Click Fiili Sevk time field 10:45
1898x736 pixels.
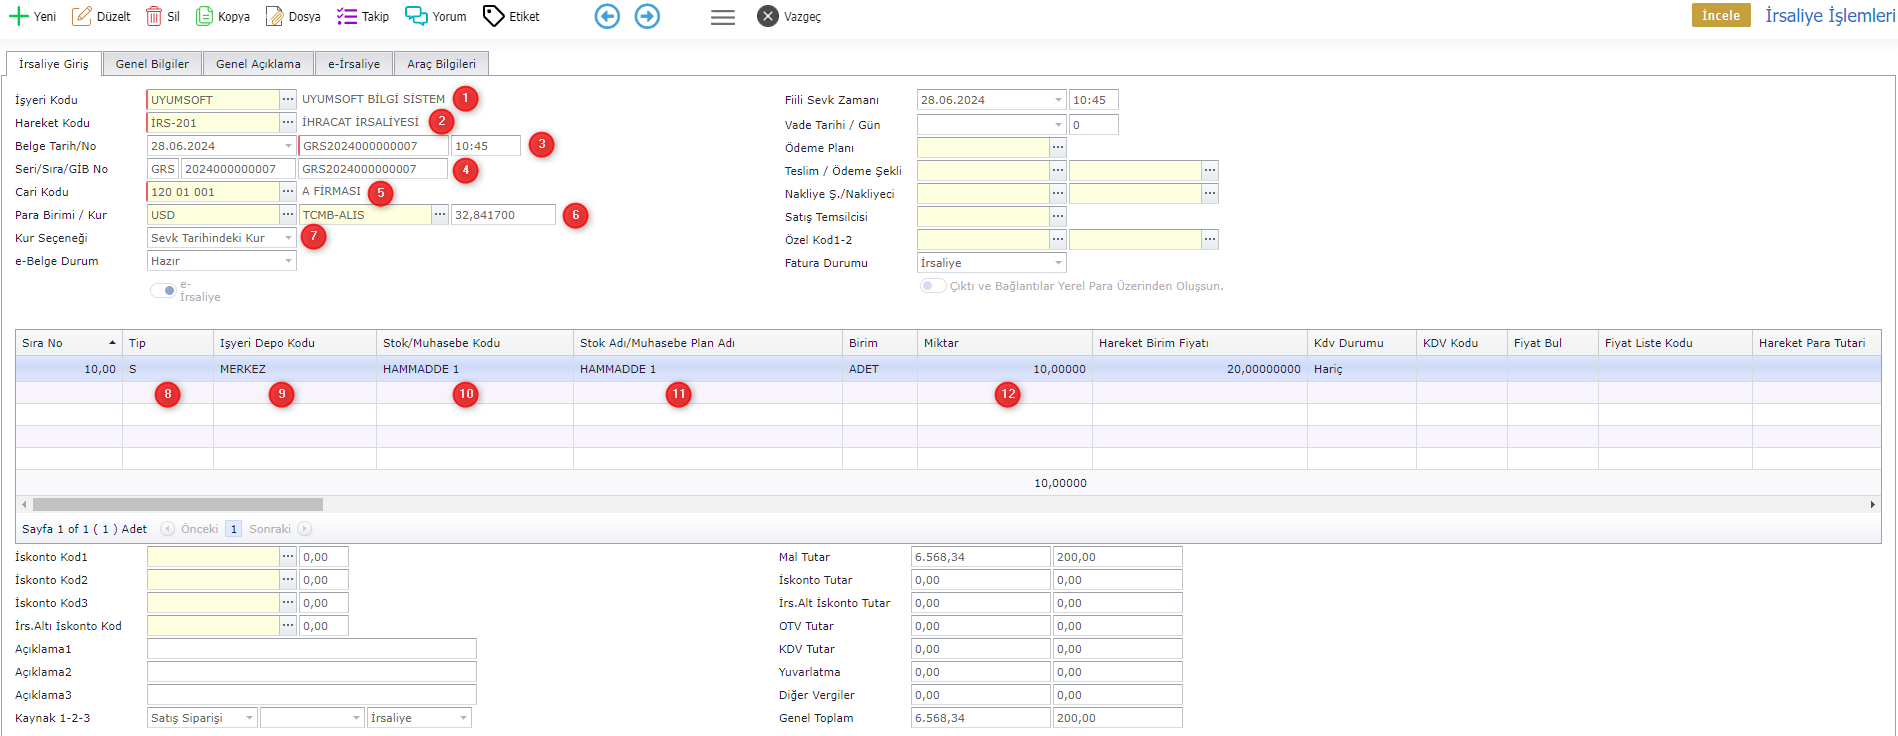pyautogui.click(x=1093, y=100)
